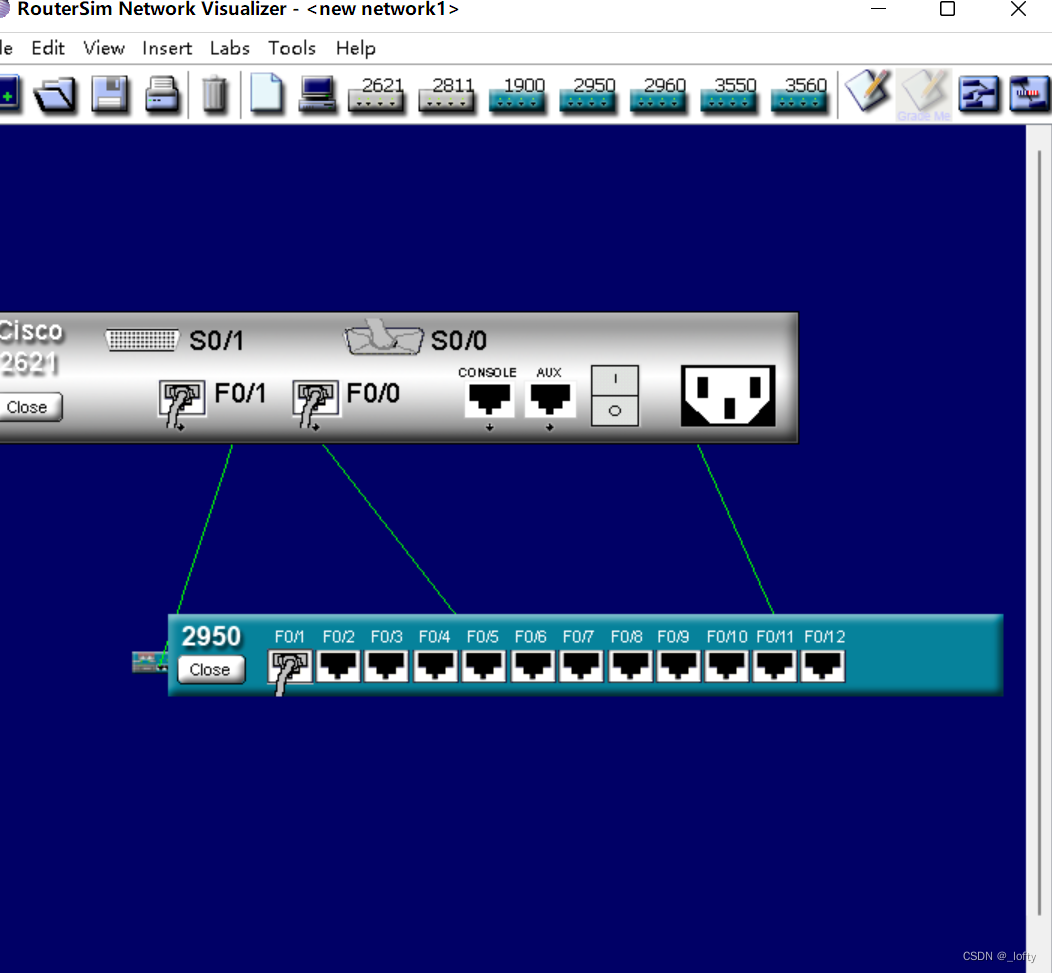Select switch port F0/4
Image resolution: width=1052 pixels, height=973 pixels.
click(435, 666)
